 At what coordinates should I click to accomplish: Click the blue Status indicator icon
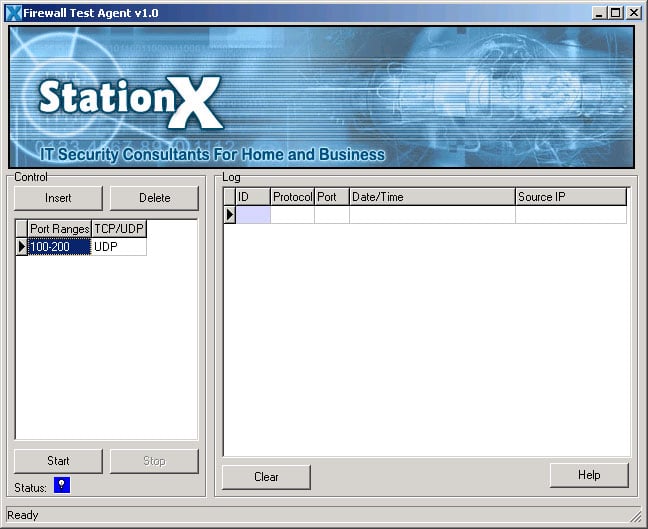[62, 485]
